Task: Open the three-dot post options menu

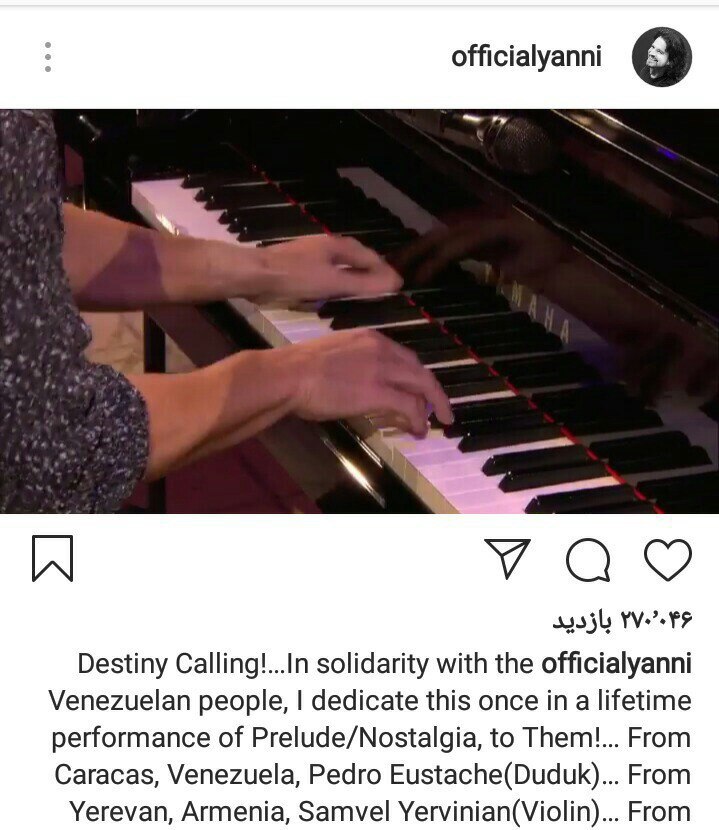Action: (48, 57)
